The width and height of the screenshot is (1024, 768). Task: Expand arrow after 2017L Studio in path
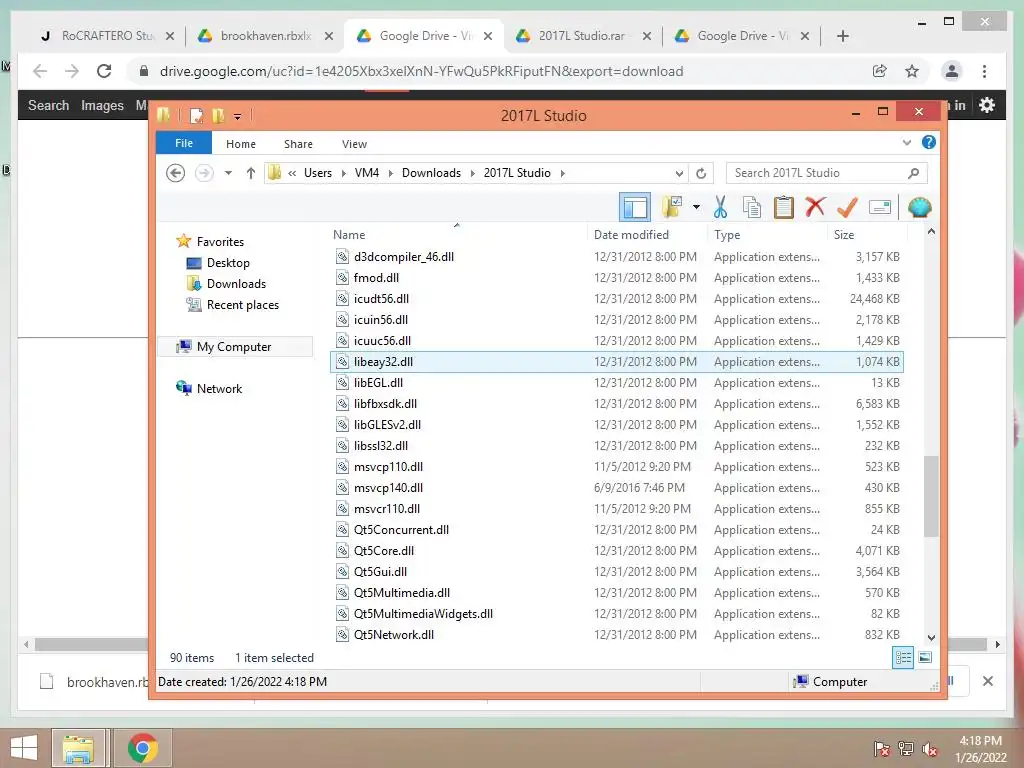tap(562, 173)
